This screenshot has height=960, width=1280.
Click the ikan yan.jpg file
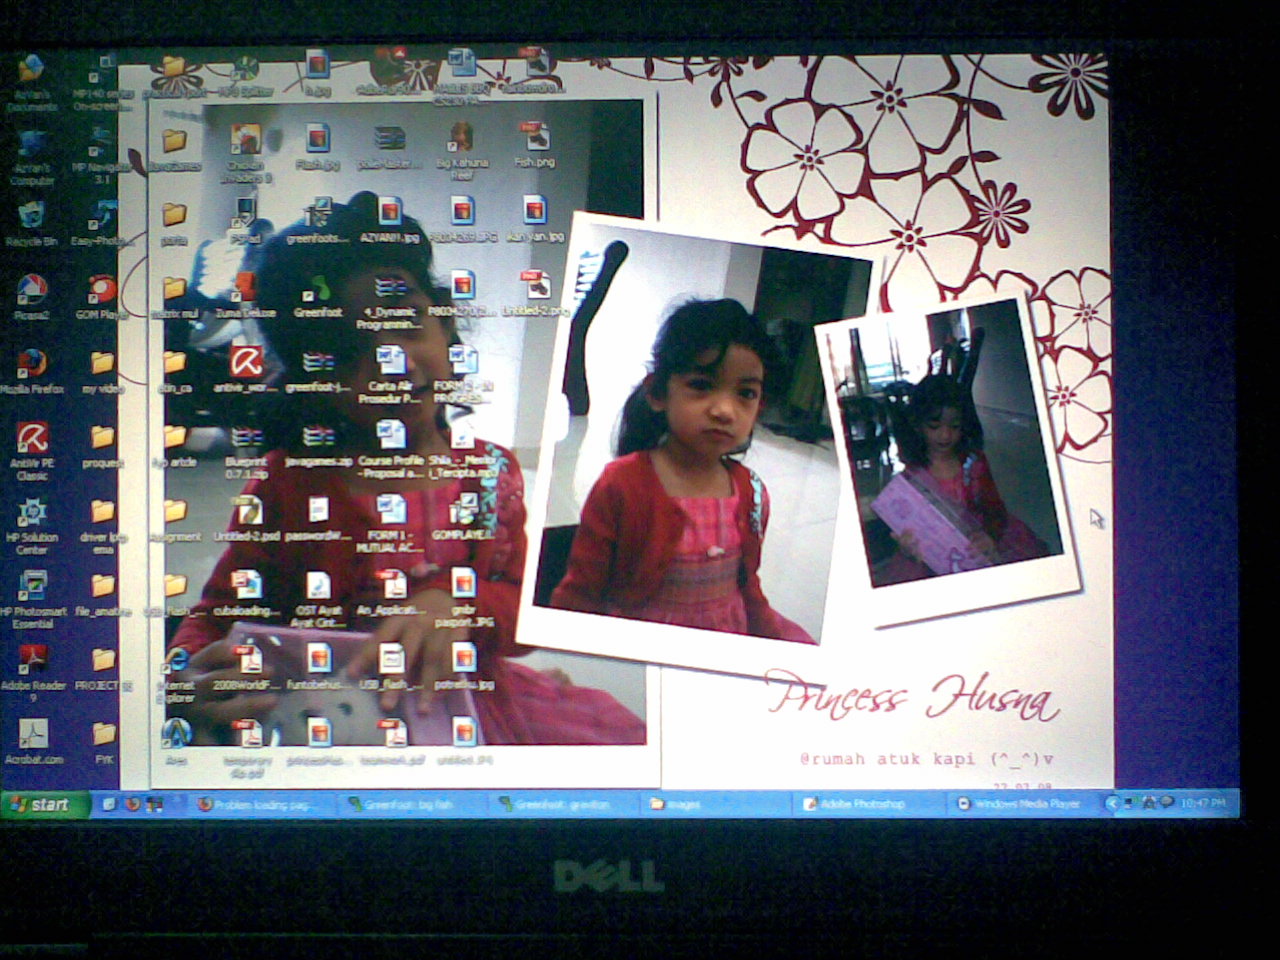(535, 220)
